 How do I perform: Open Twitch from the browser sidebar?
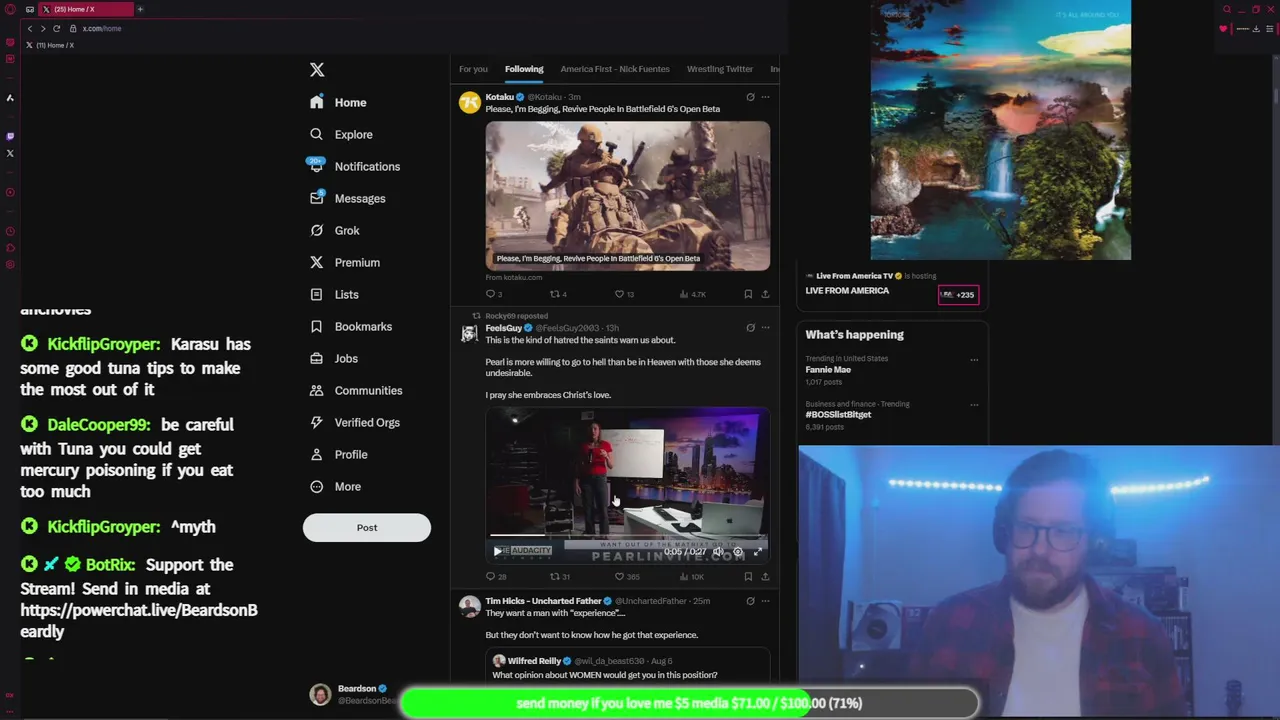coord(10,136)
